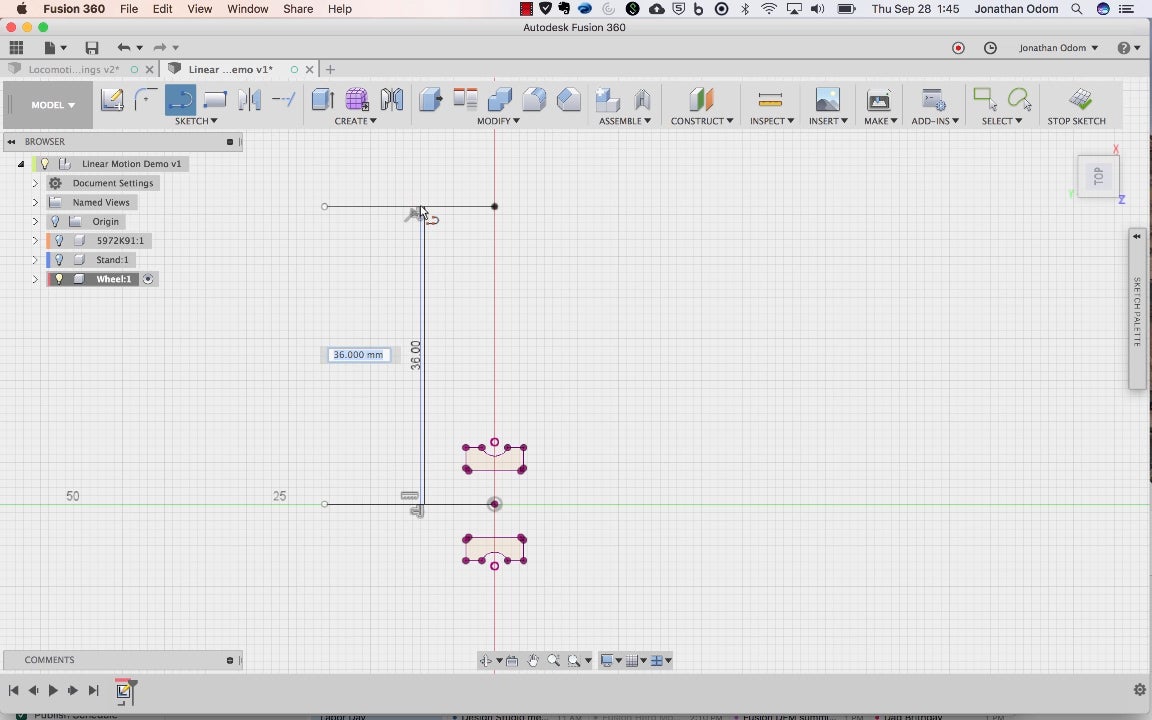Expand the Document Settings tree node
1152x720 pixels.
[x=35, y=183]
